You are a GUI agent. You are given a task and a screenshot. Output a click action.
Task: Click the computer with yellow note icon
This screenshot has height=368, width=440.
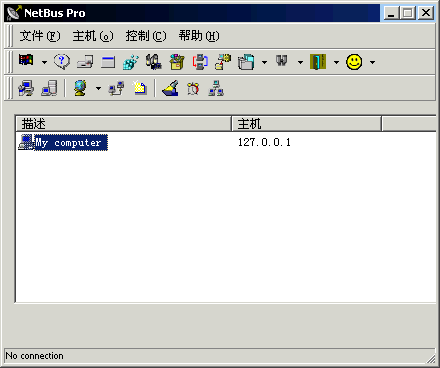click(x=223, y=62)
